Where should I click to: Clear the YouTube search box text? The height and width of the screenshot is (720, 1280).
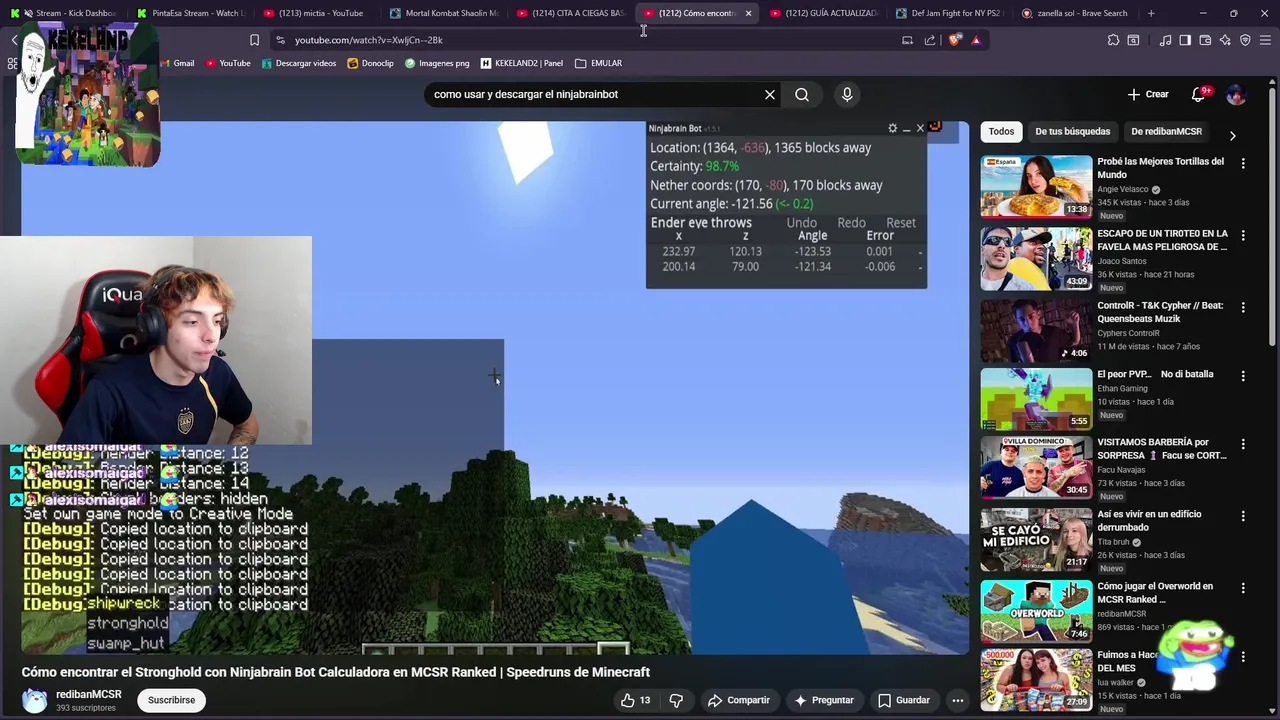point(770,94)
